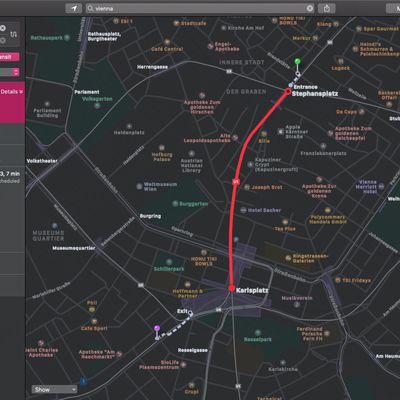The image size is (400, 400).
Task: Select the Tea Flow icon
Action: (x=285, y=222)
